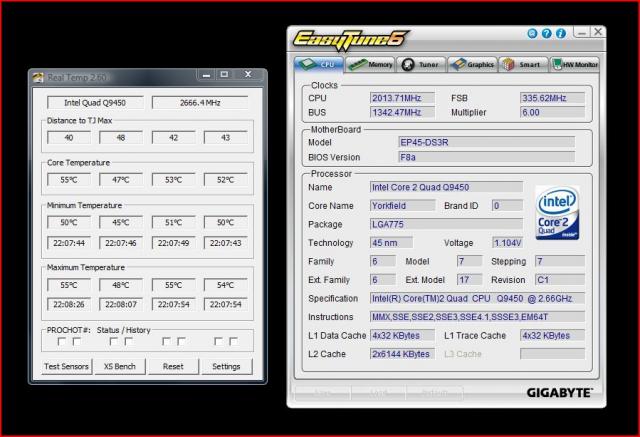Toggle first core's PROCHOT status checkbox

pos(62,341)
